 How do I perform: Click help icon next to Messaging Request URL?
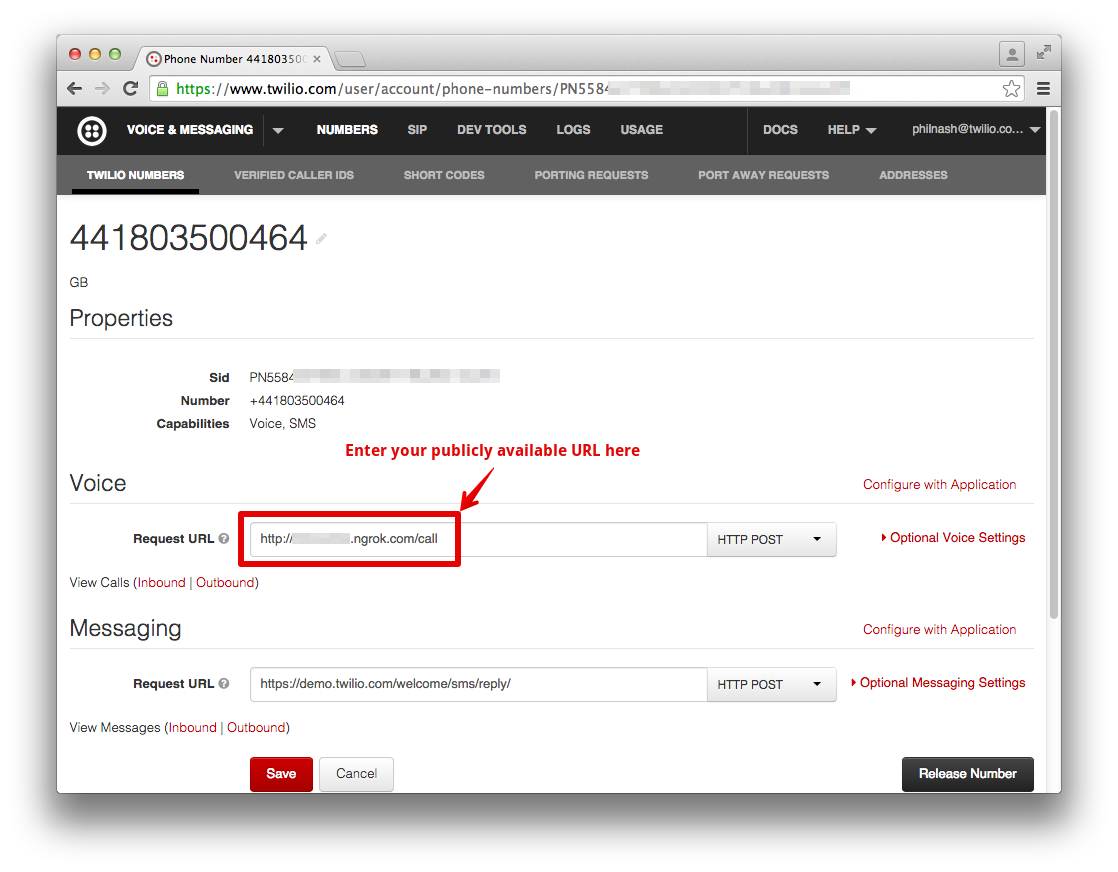(224, 683)
